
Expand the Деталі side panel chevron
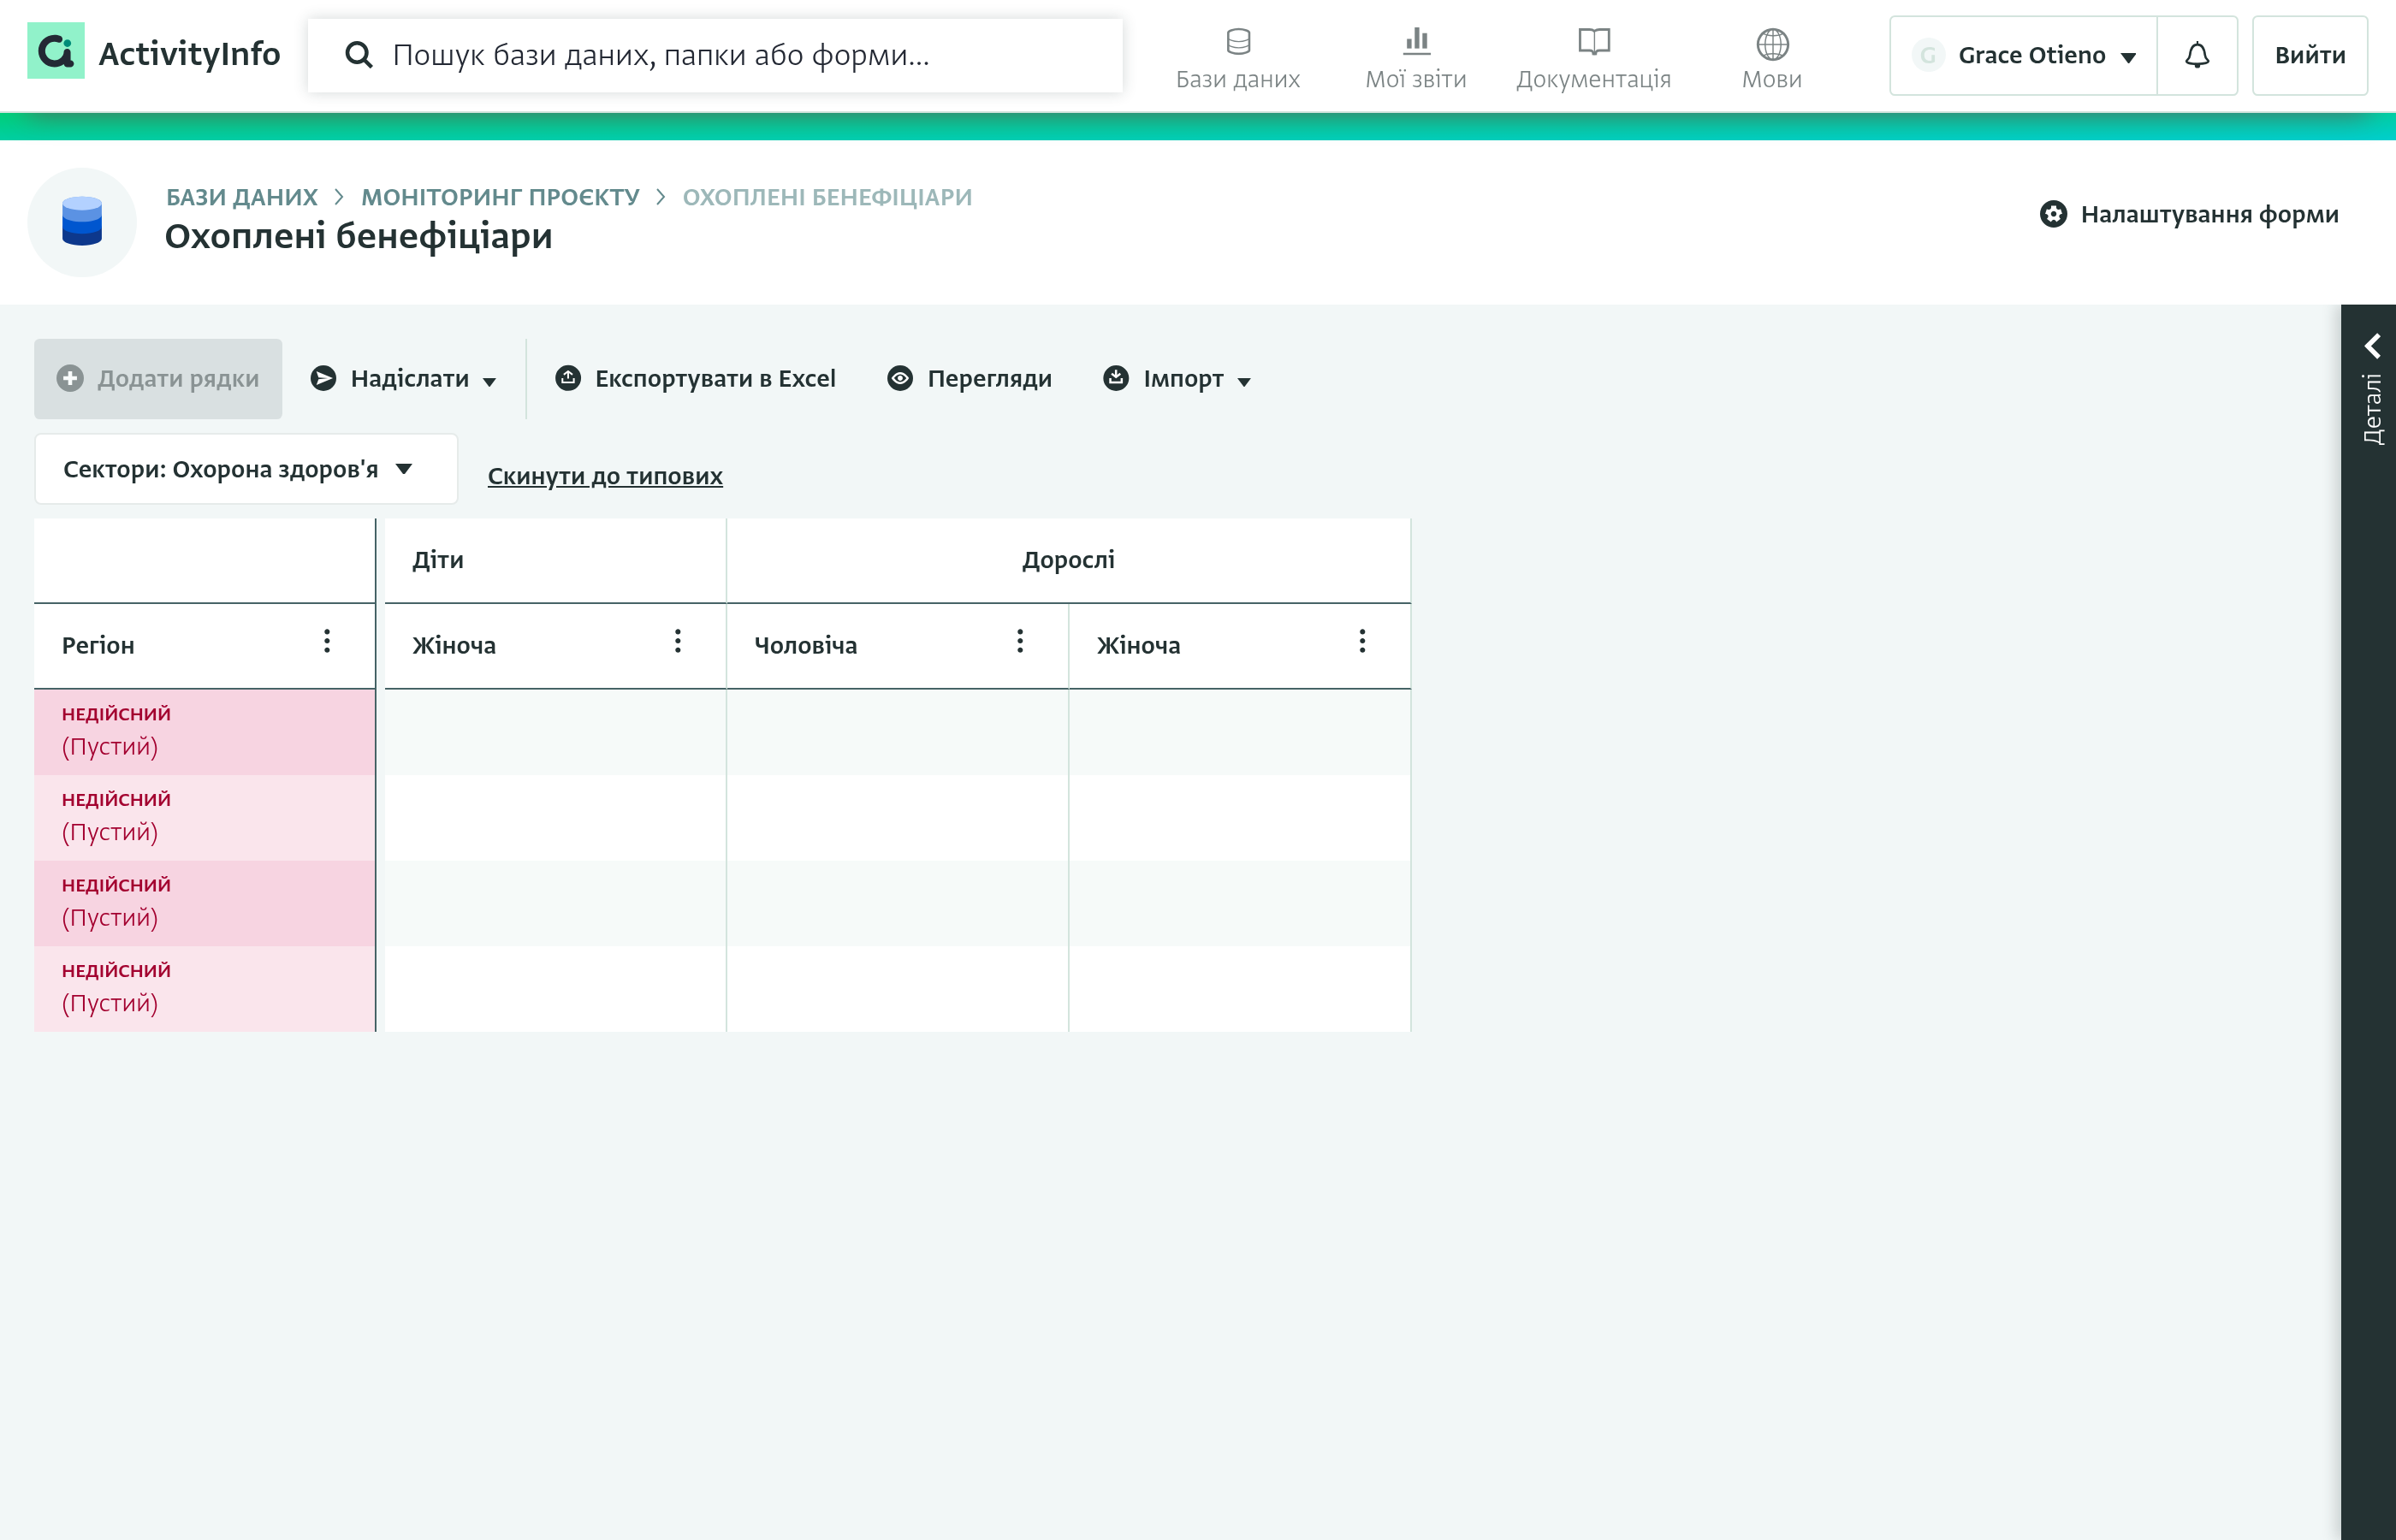2371,346
